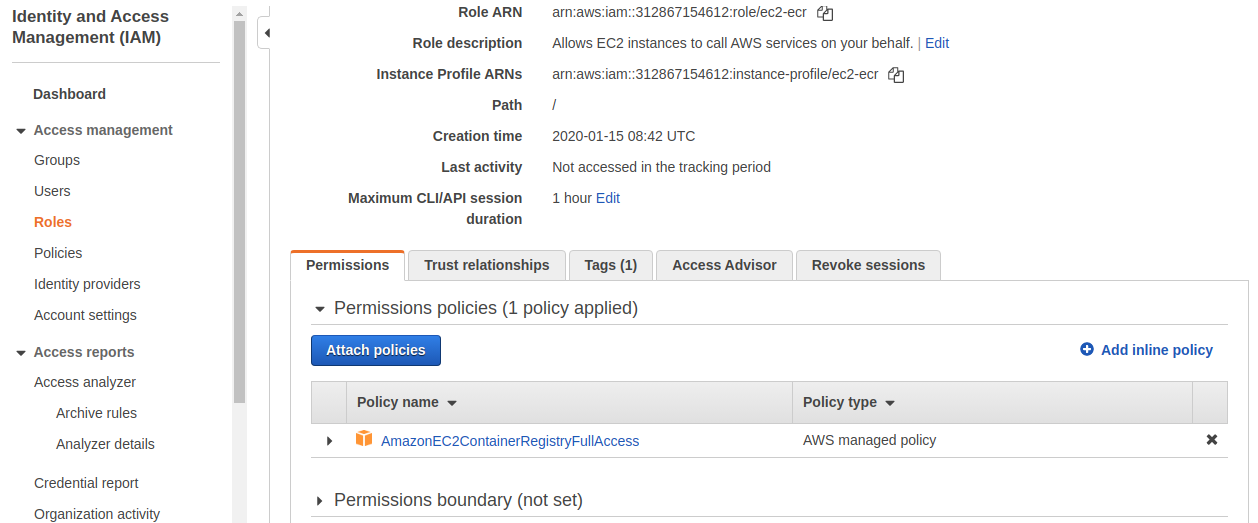Open the Access Advisor tab
Viewport: 1258px width, 523px height.
[724, 265]
